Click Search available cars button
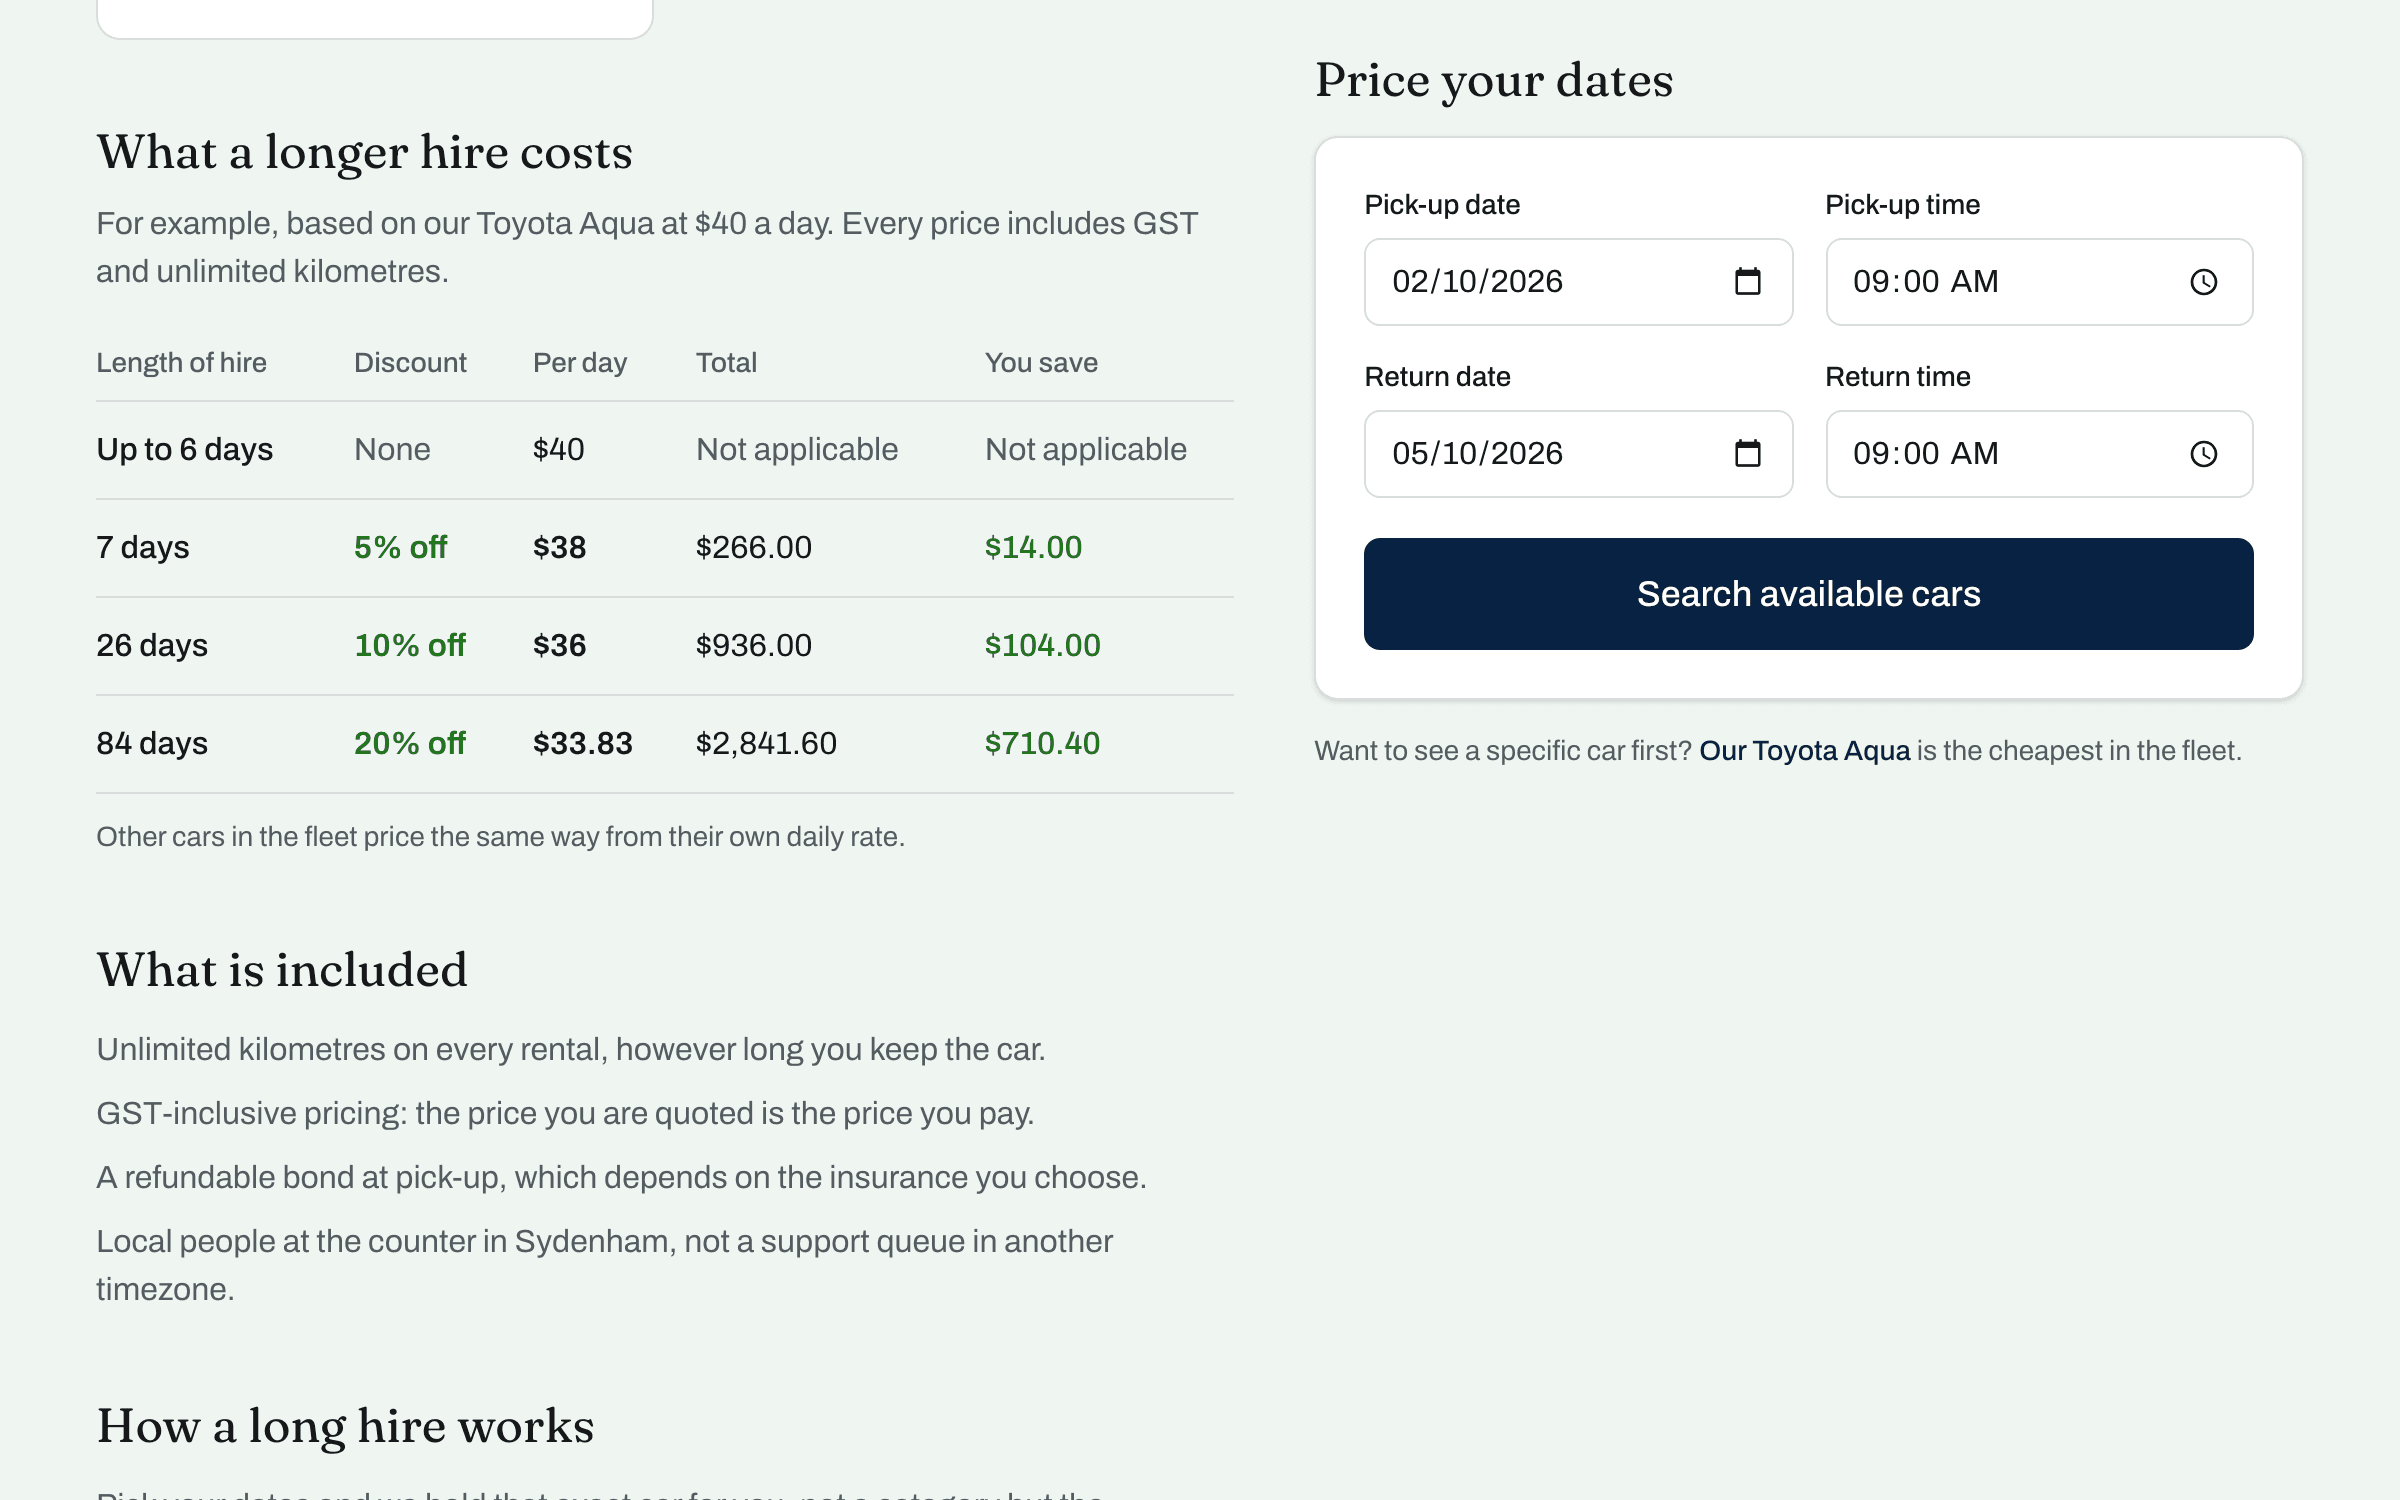Screen dimensions: 2400x1500 [x=1808, y=594]
